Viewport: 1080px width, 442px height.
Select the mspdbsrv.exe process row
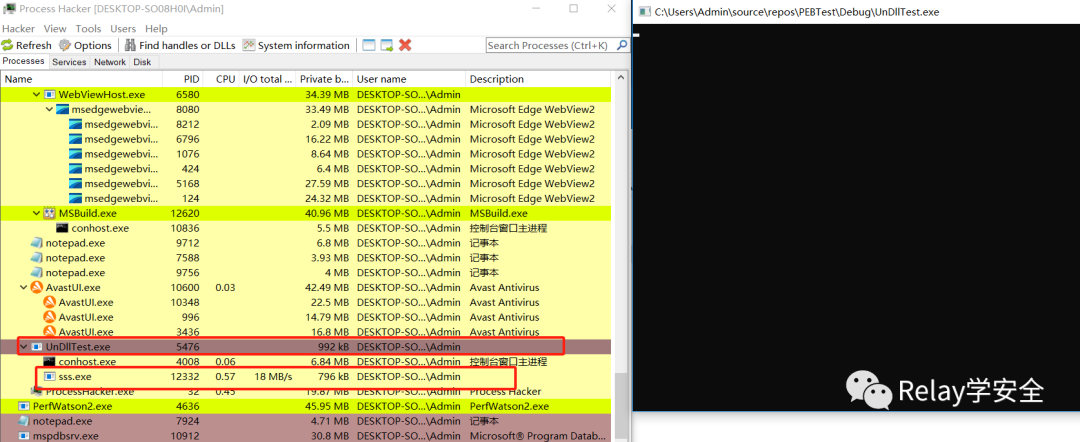306,436
